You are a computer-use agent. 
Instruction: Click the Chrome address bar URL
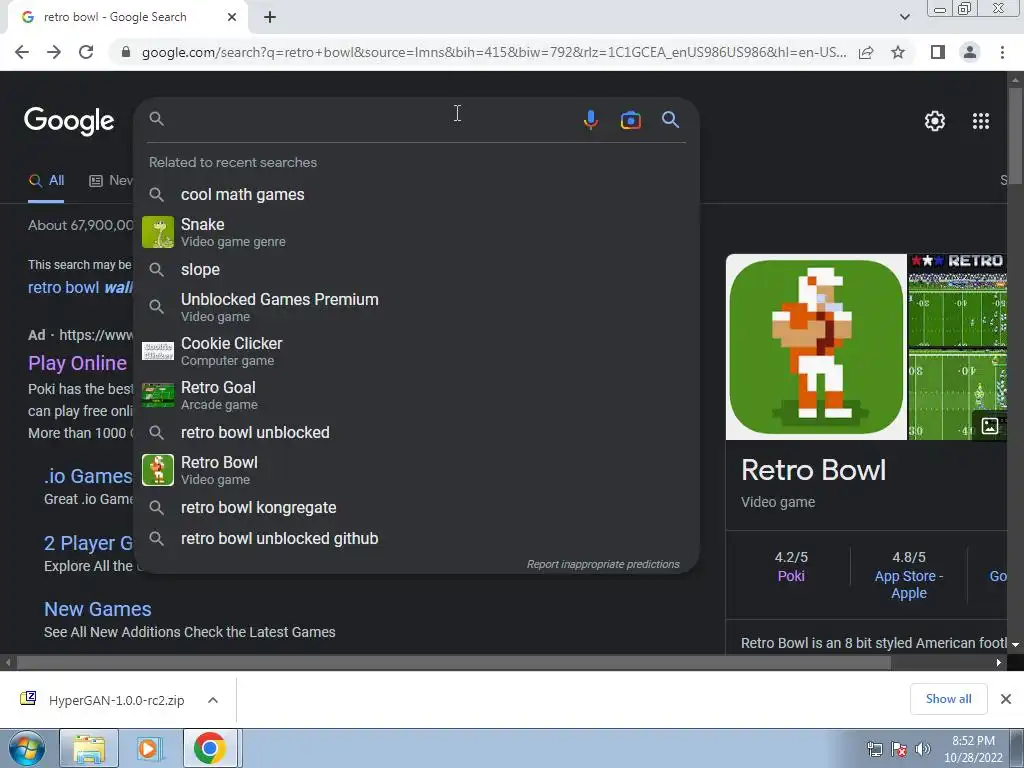click(x=494, y=52)
